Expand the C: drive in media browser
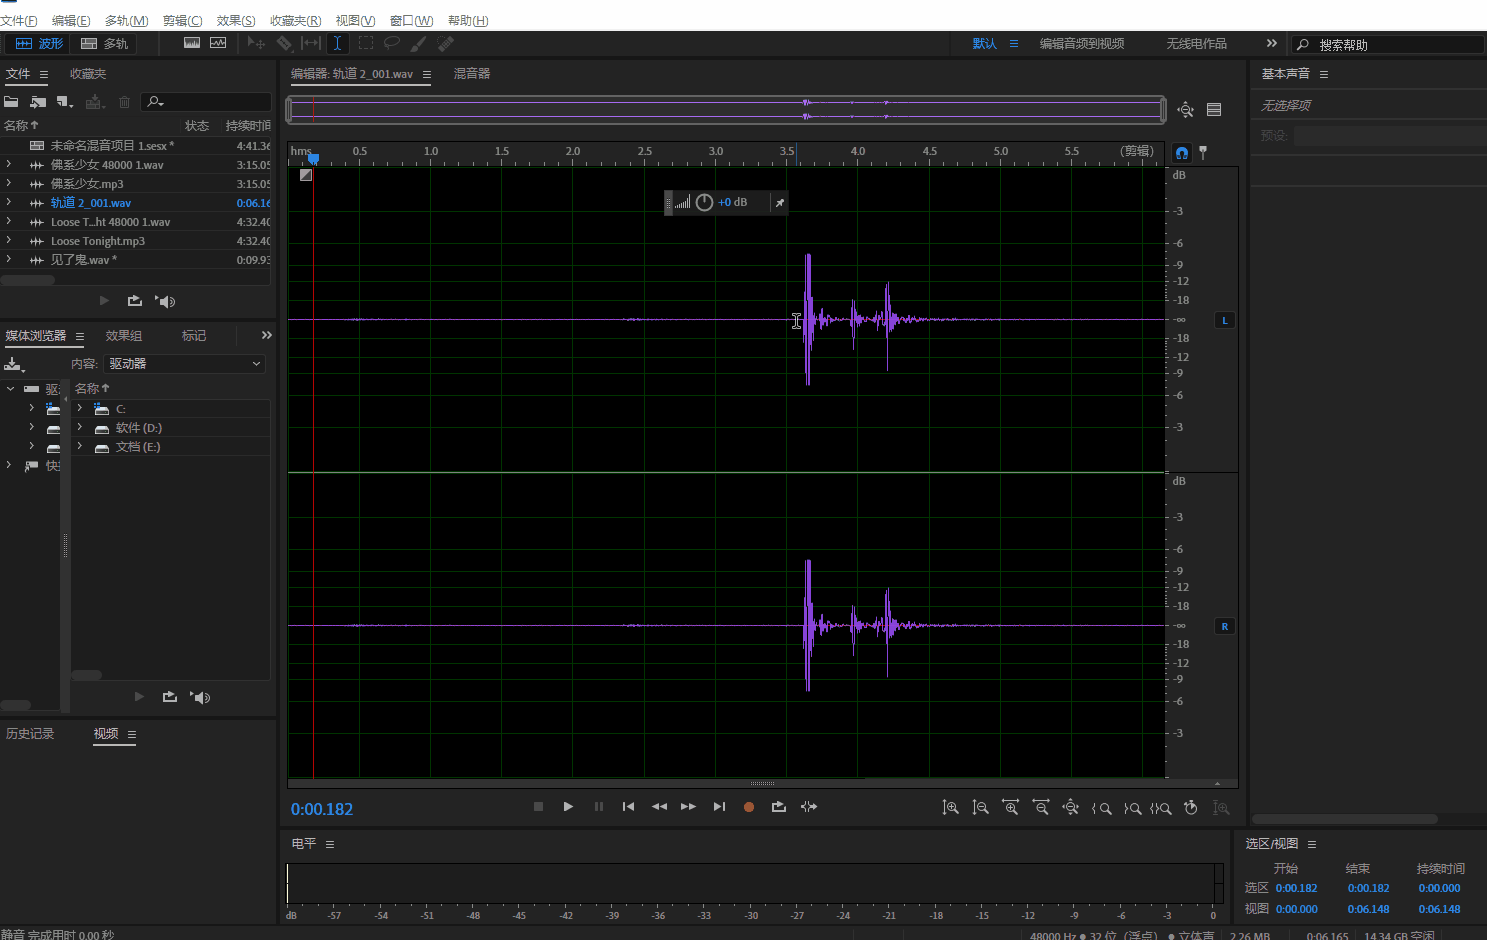 click(80, 408)
